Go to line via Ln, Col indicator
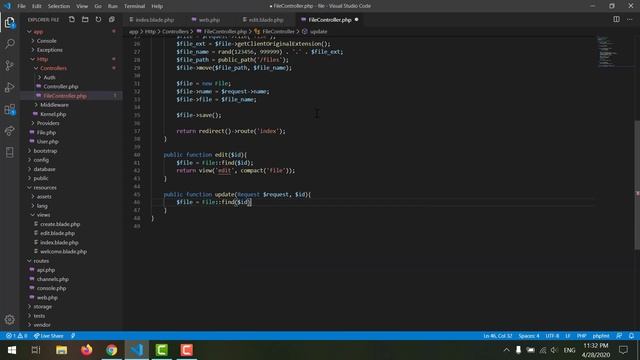640x360 pixels. tap(498, 336)
